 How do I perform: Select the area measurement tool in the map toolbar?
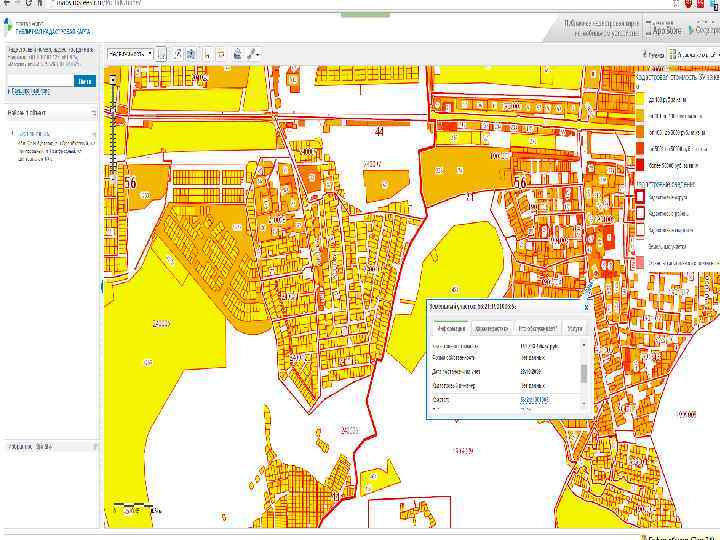pos(191,54)
